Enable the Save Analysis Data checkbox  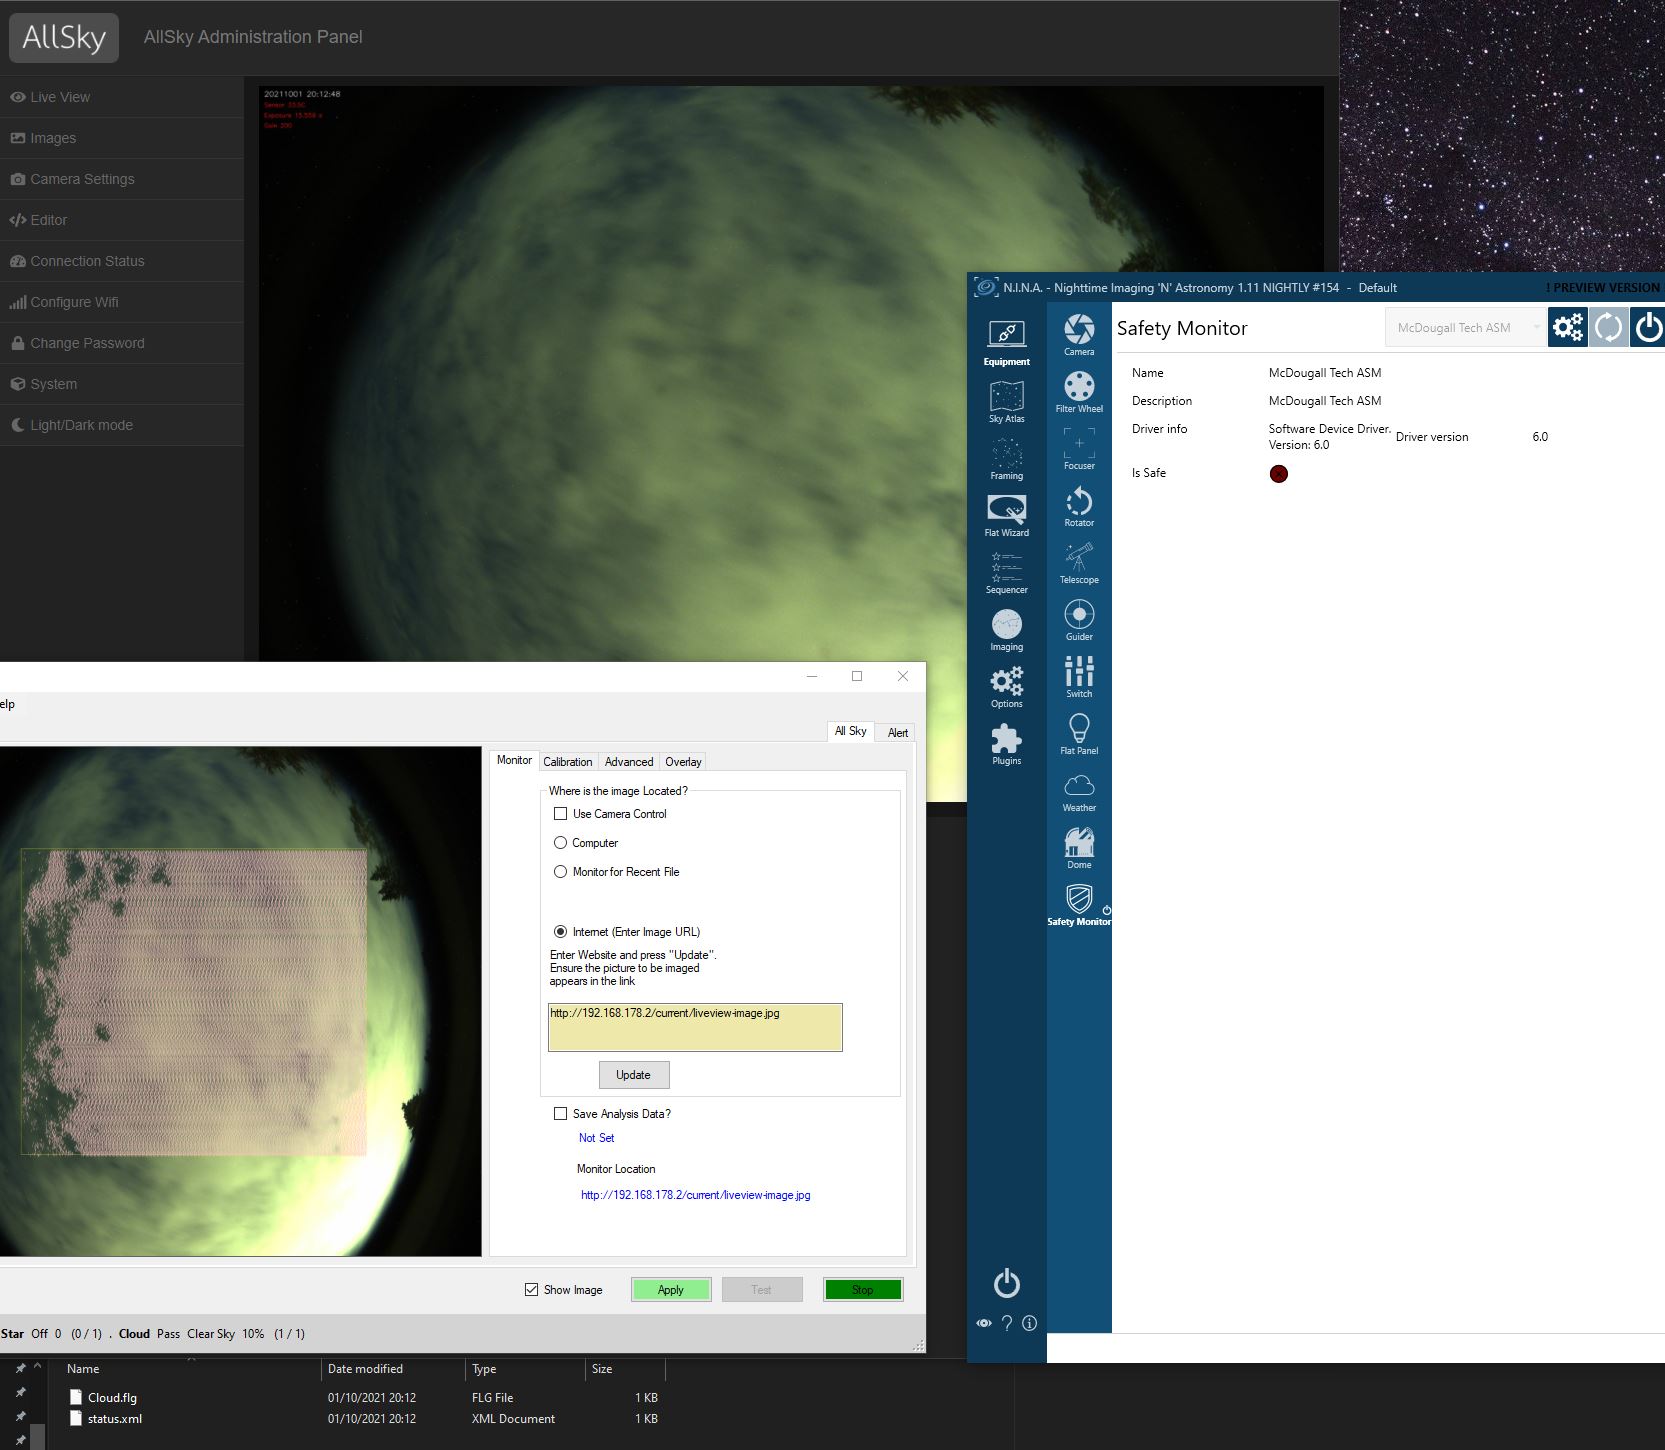(560, 1114)
